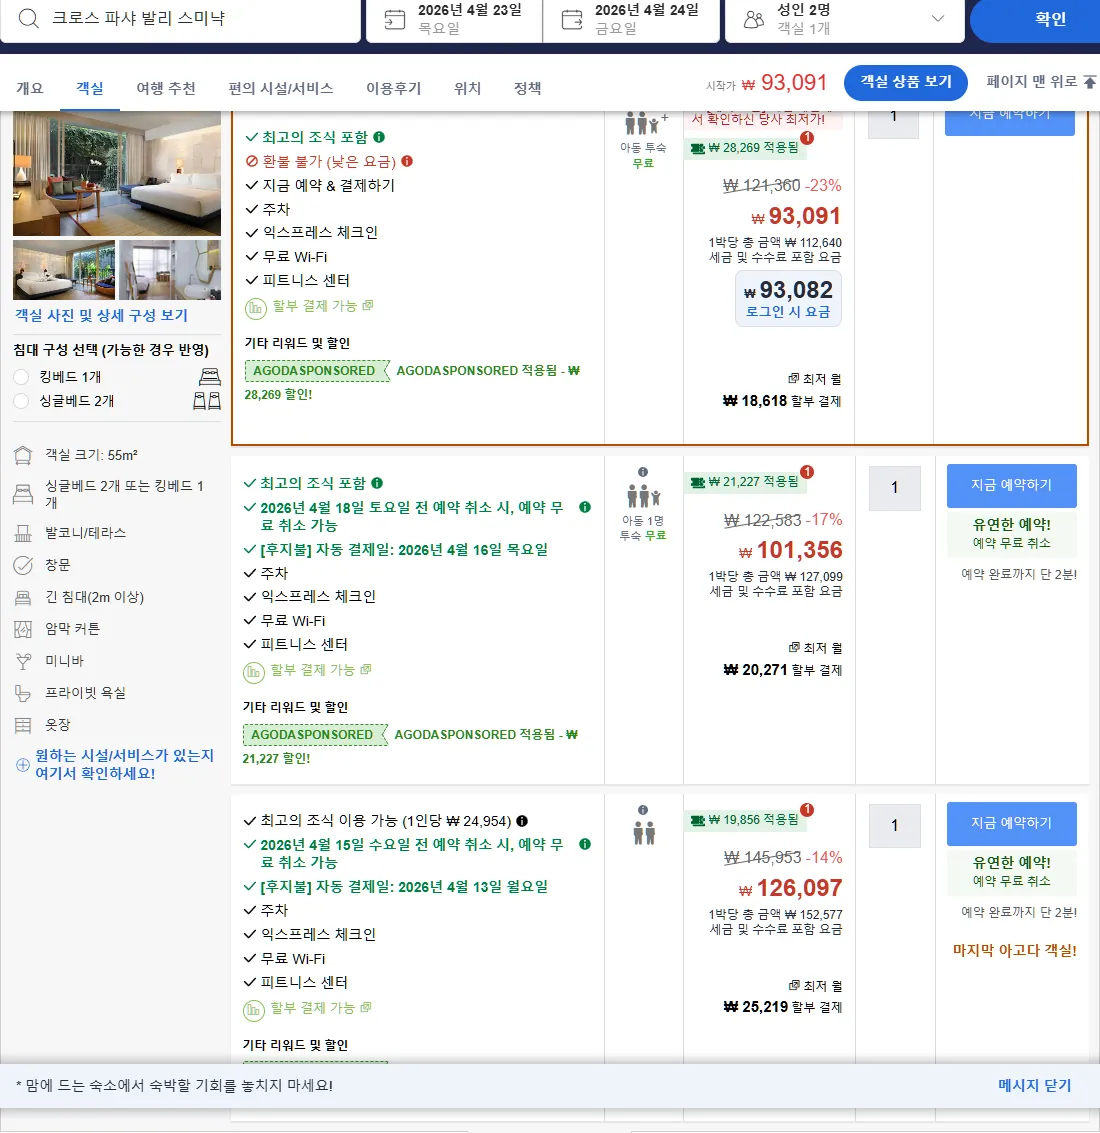The width and height of the screenshot is (1100, 1133).
Task: Click 지금 예약하기 for ₩101,356 offer
Action: tap(1011, 486)
